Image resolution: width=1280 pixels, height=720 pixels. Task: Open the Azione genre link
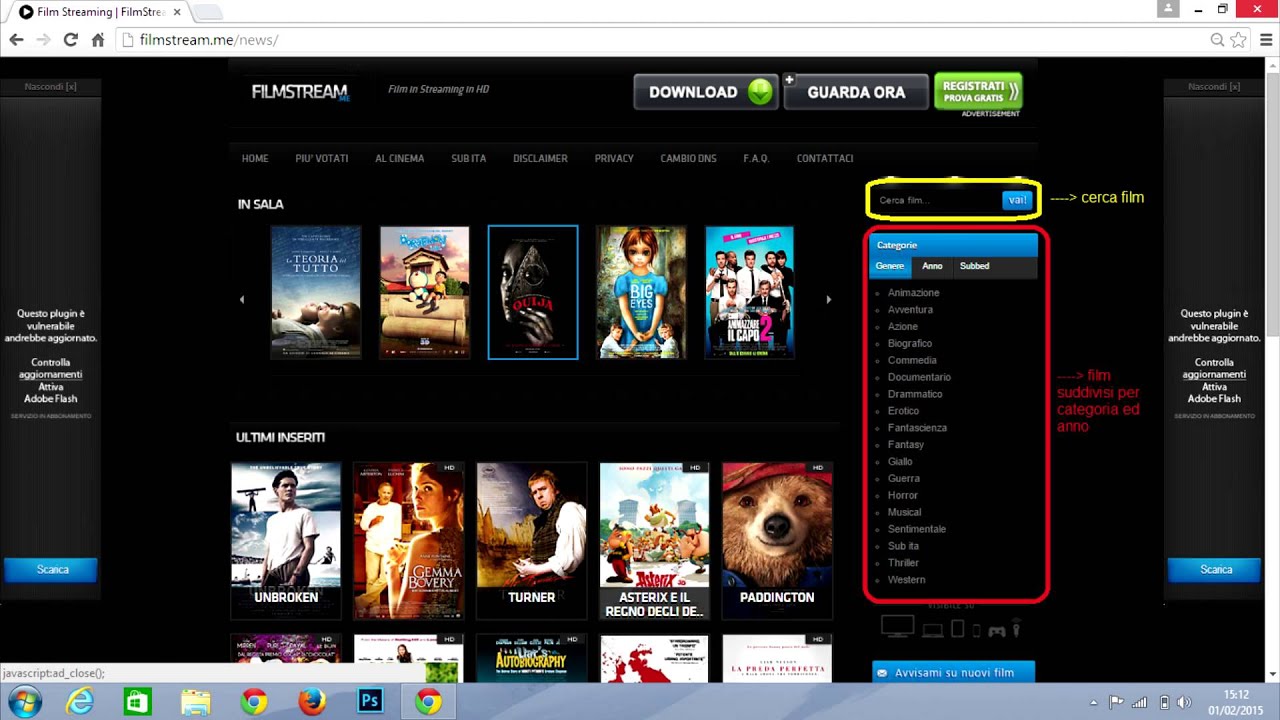tap(902, 327)
